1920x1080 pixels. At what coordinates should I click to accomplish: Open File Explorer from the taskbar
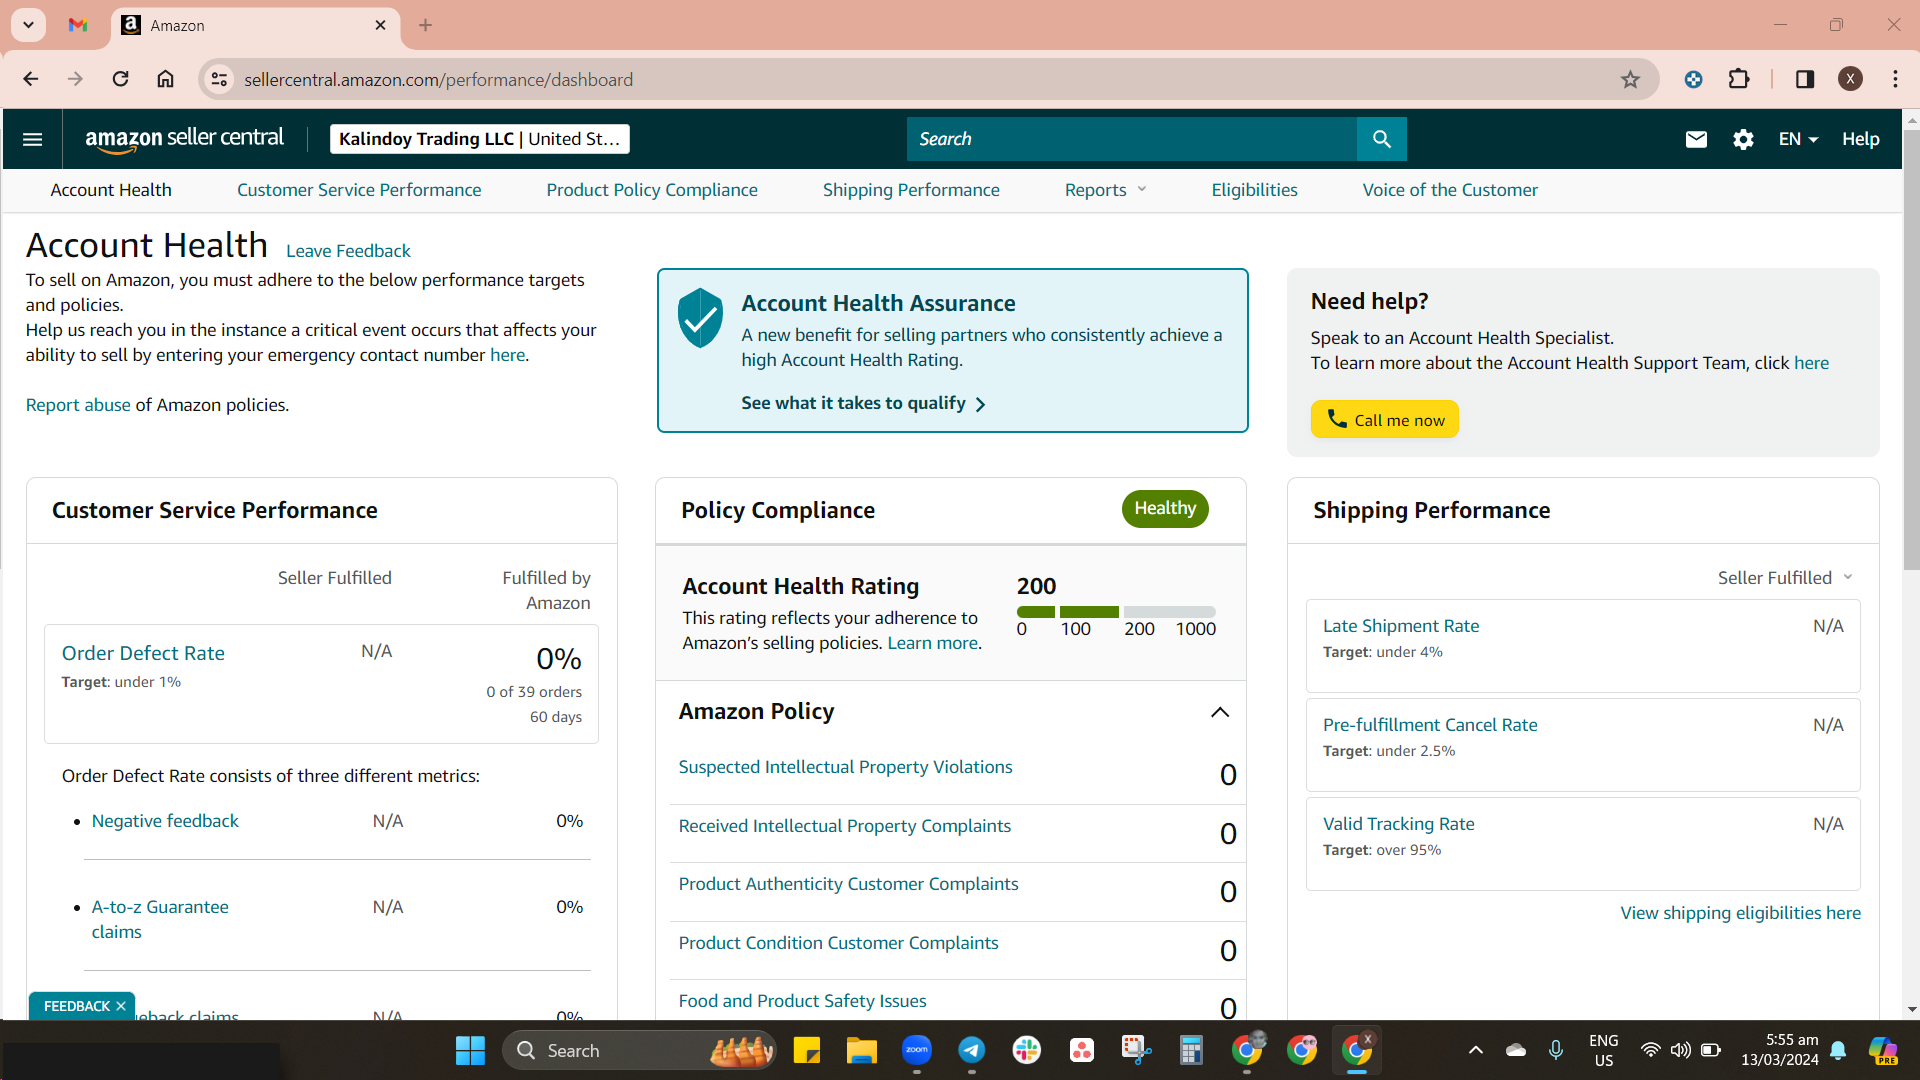coord(861,1050)
